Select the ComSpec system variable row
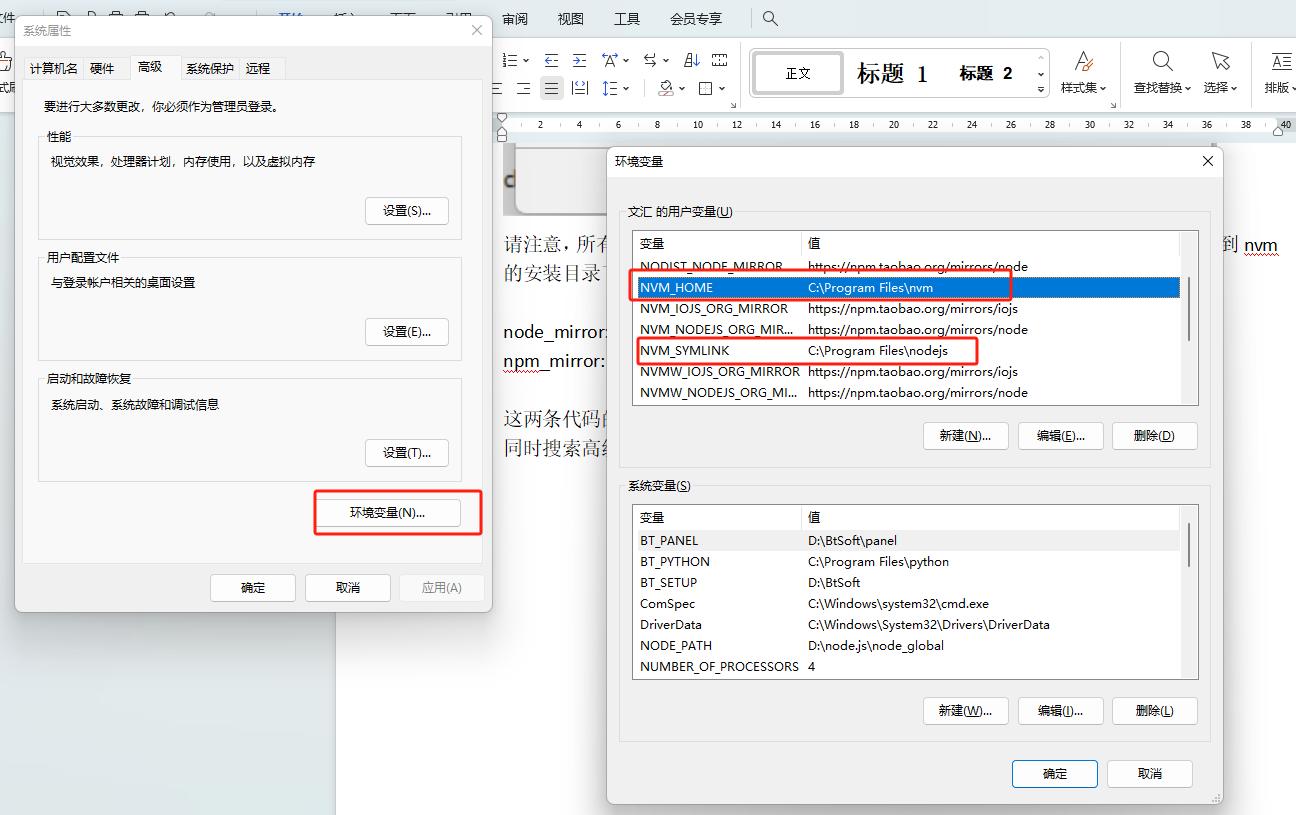 click(908, 603)
